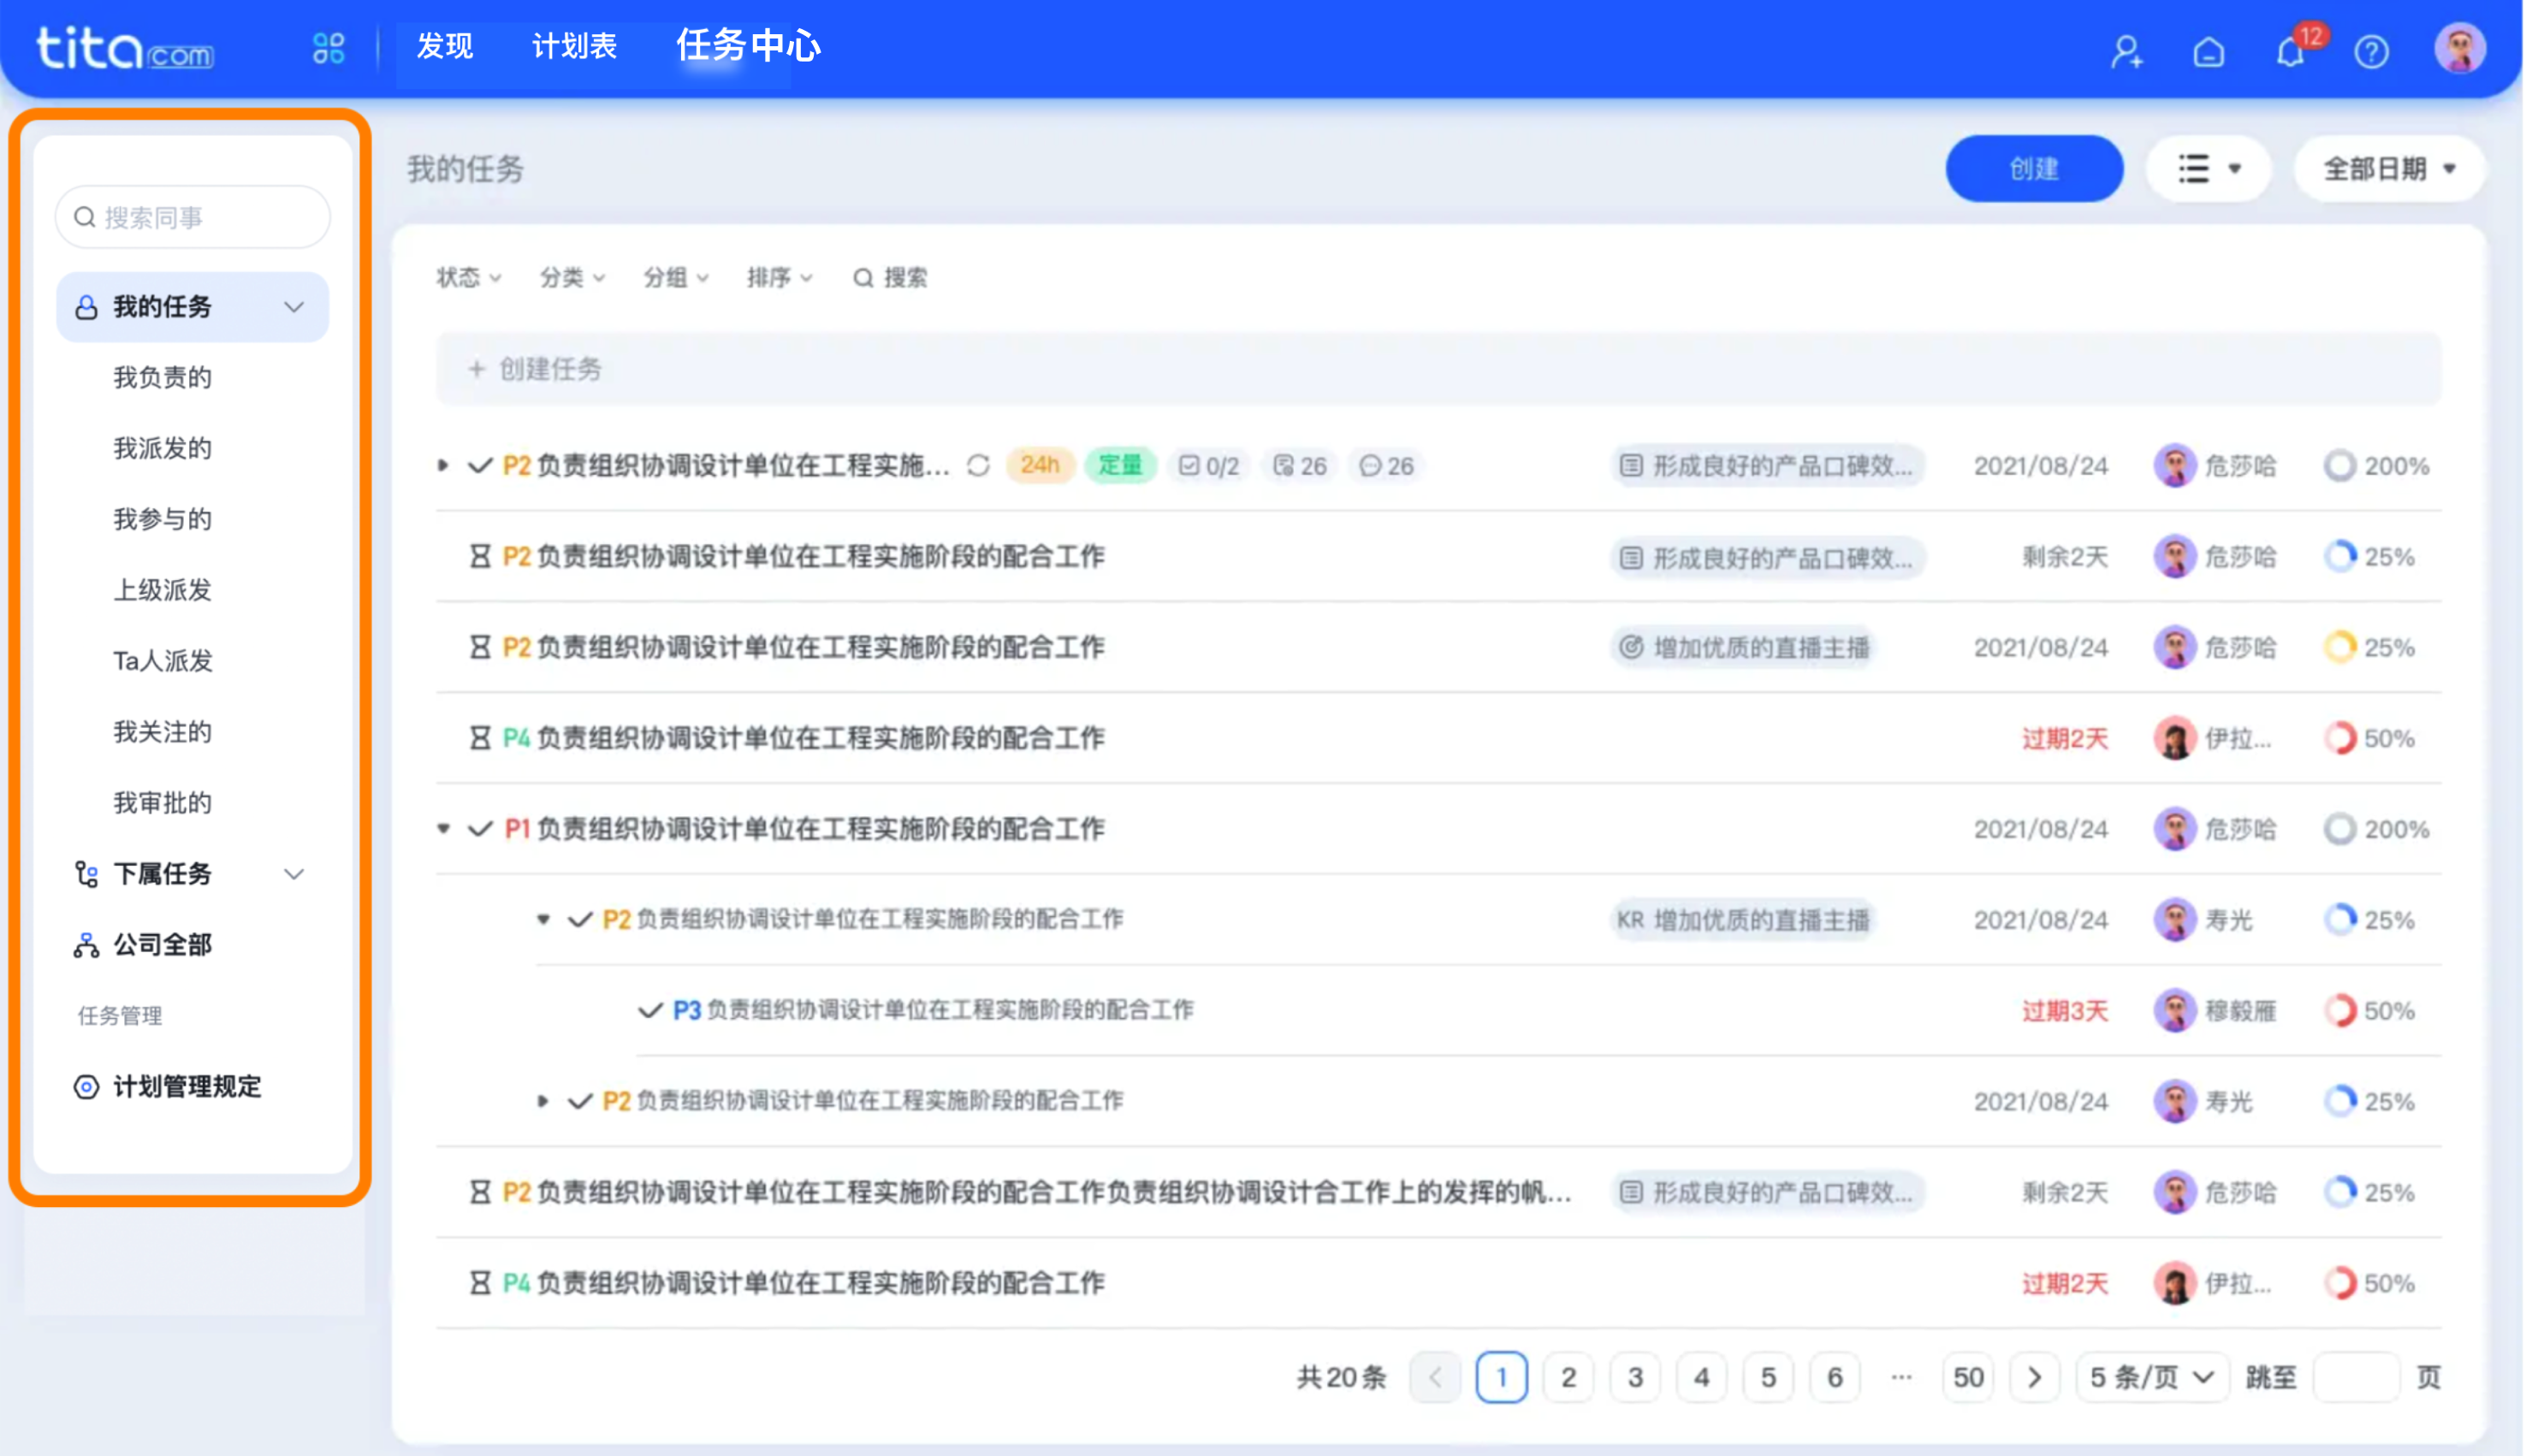Click 创建任务 inline row
The image size is (2526, 1456).
tap(1439, 370)
